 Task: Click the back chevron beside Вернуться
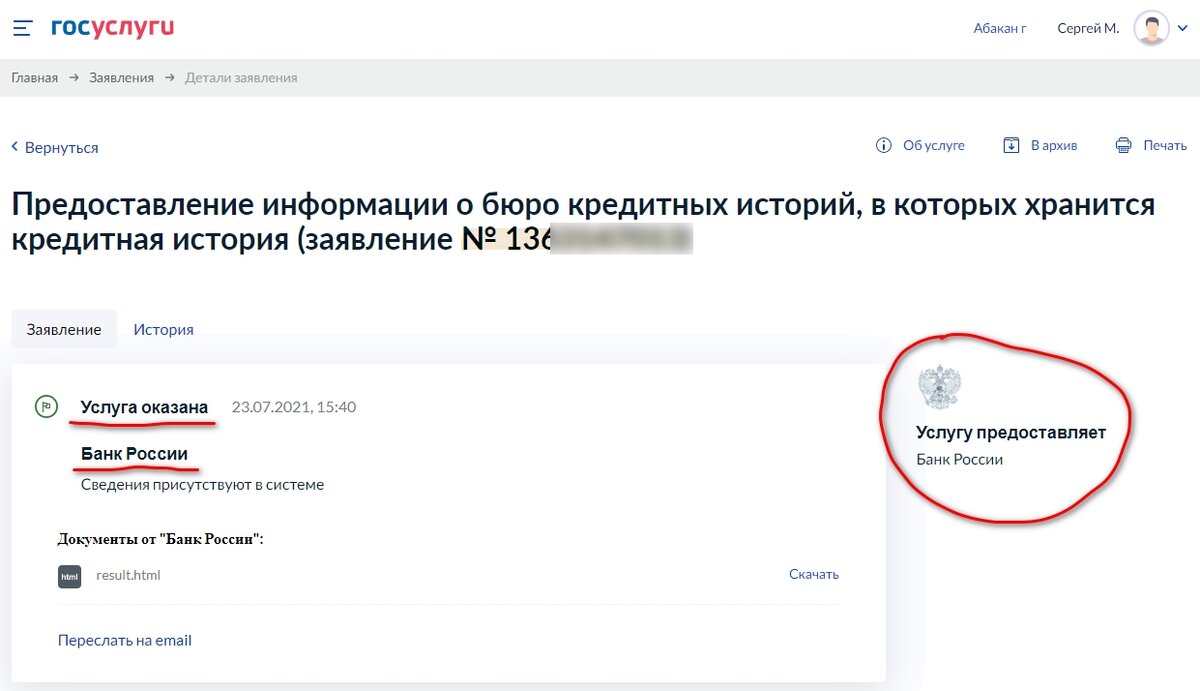pyautogui.click(x=15, y=147)
